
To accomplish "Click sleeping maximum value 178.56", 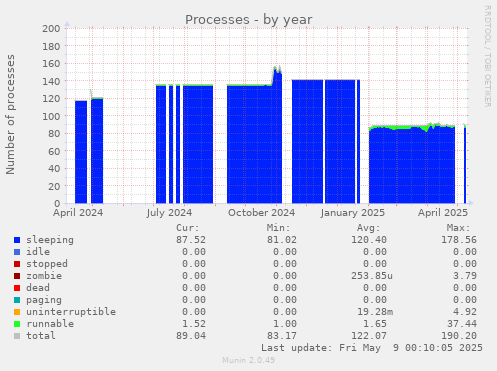I will click(459, 240).
